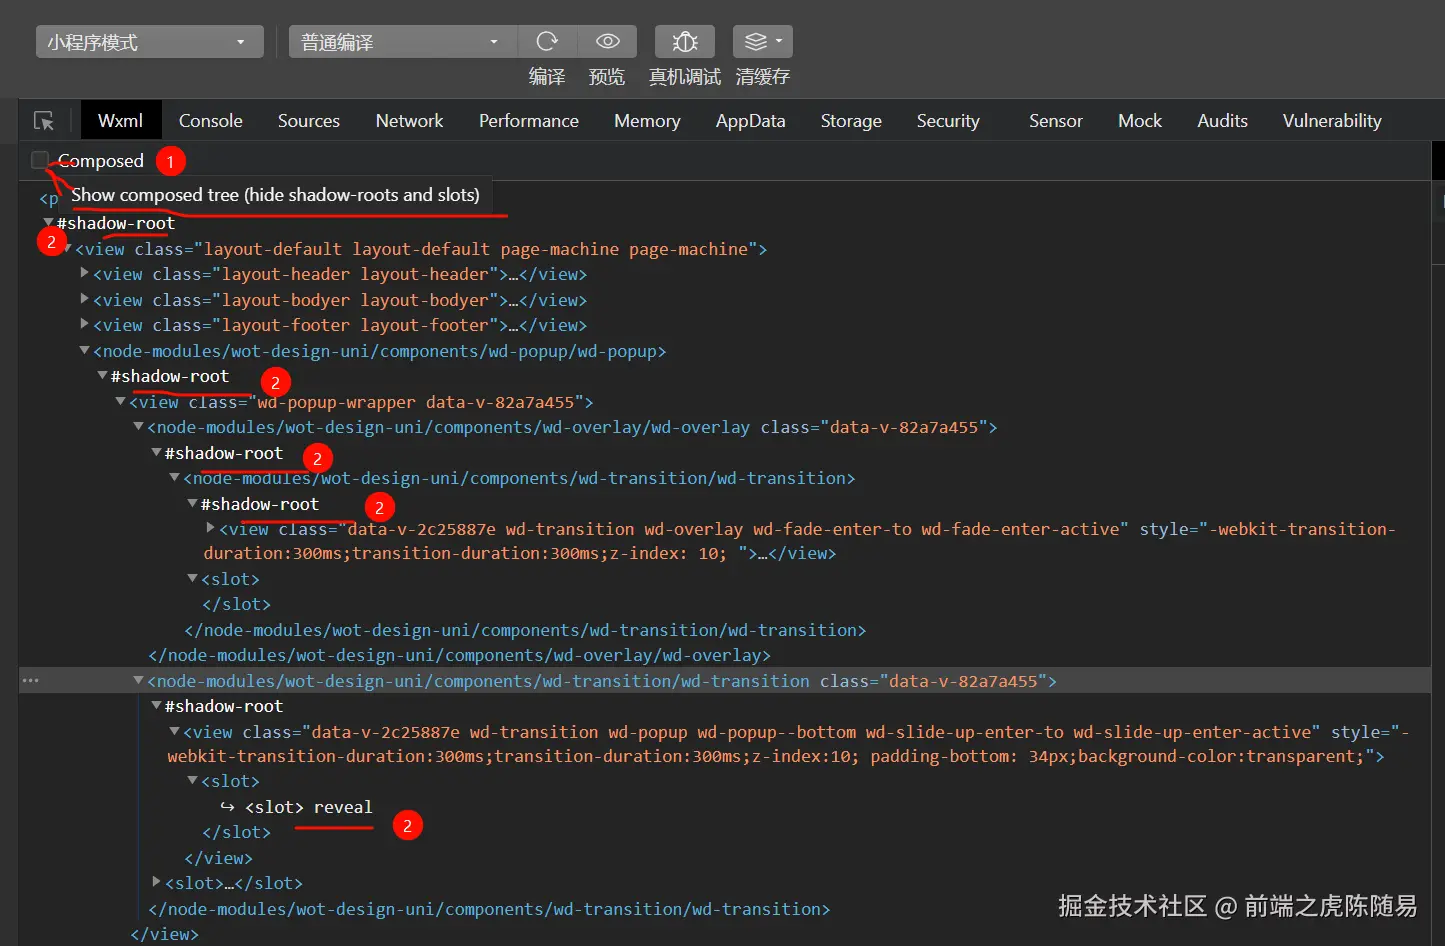
Task: Expand the layout-footer view node
Action: click(x=85, y=324)
